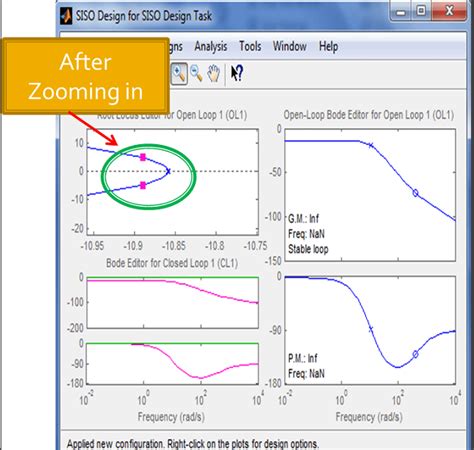Maximize the SISO Design window
474x450 pixels.
[x=421, y=11]
